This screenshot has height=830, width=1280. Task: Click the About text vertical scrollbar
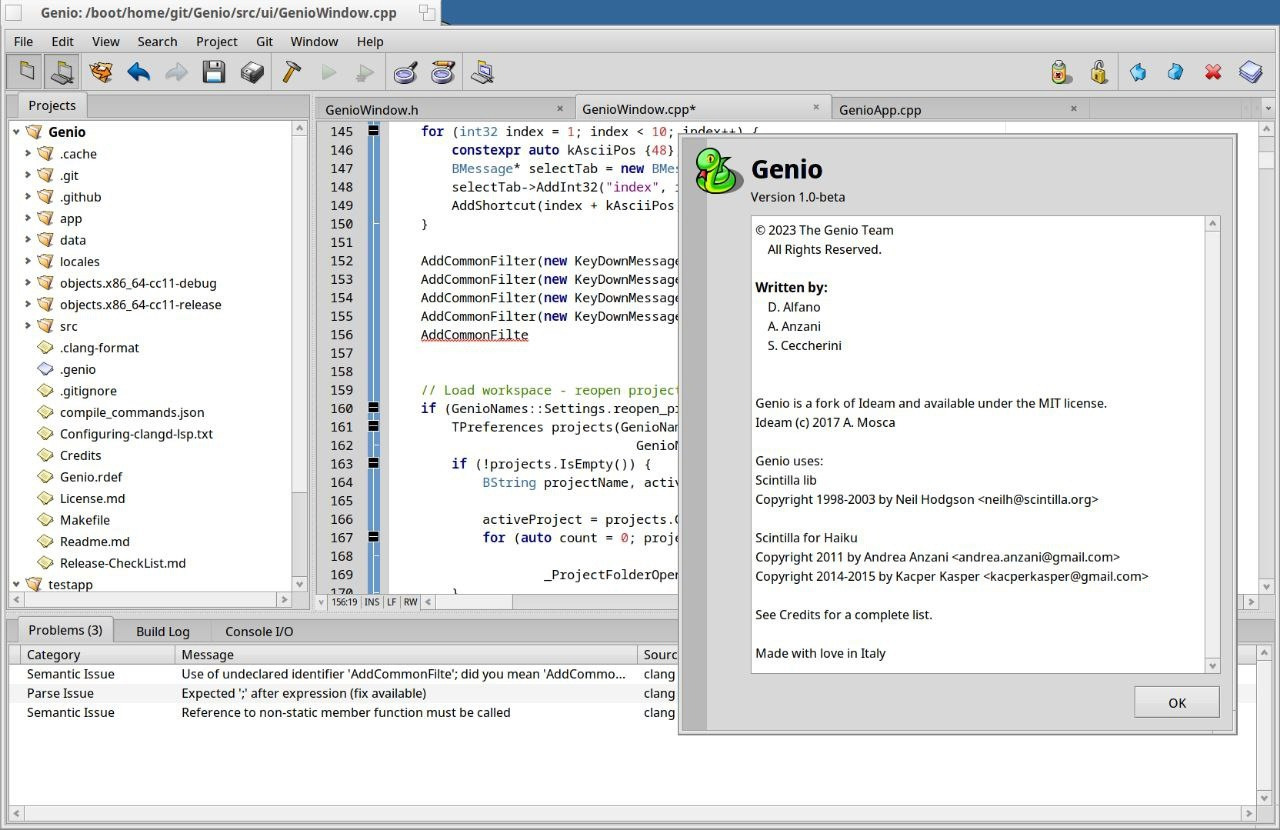tap(1213, 445)
